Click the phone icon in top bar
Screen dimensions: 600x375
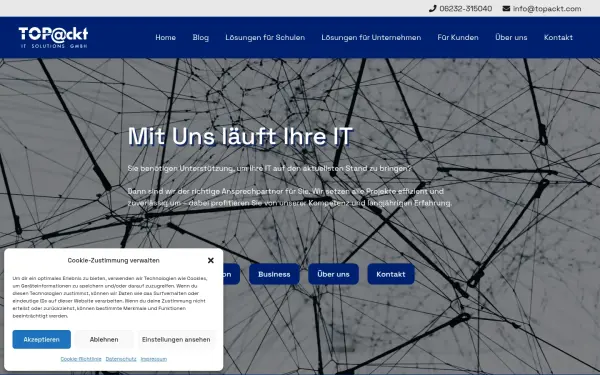click(x=432, y=8)
